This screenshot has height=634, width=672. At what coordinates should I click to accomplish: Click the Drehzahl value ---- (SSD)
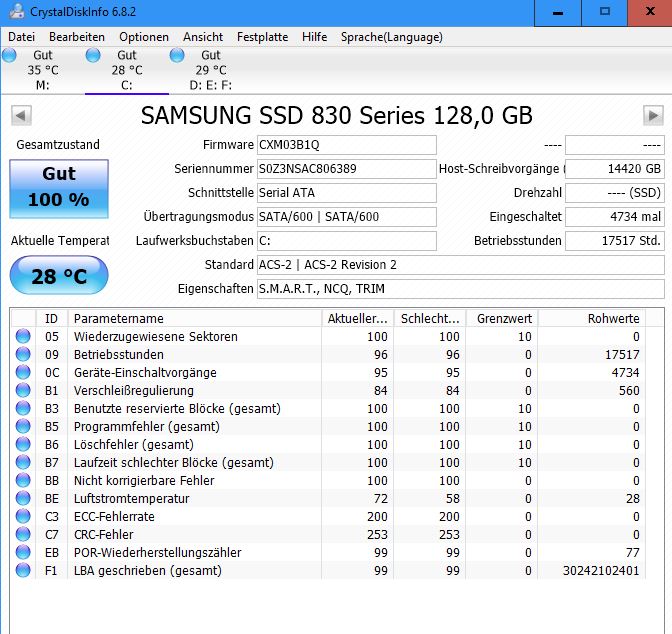[x=615, y=193]
